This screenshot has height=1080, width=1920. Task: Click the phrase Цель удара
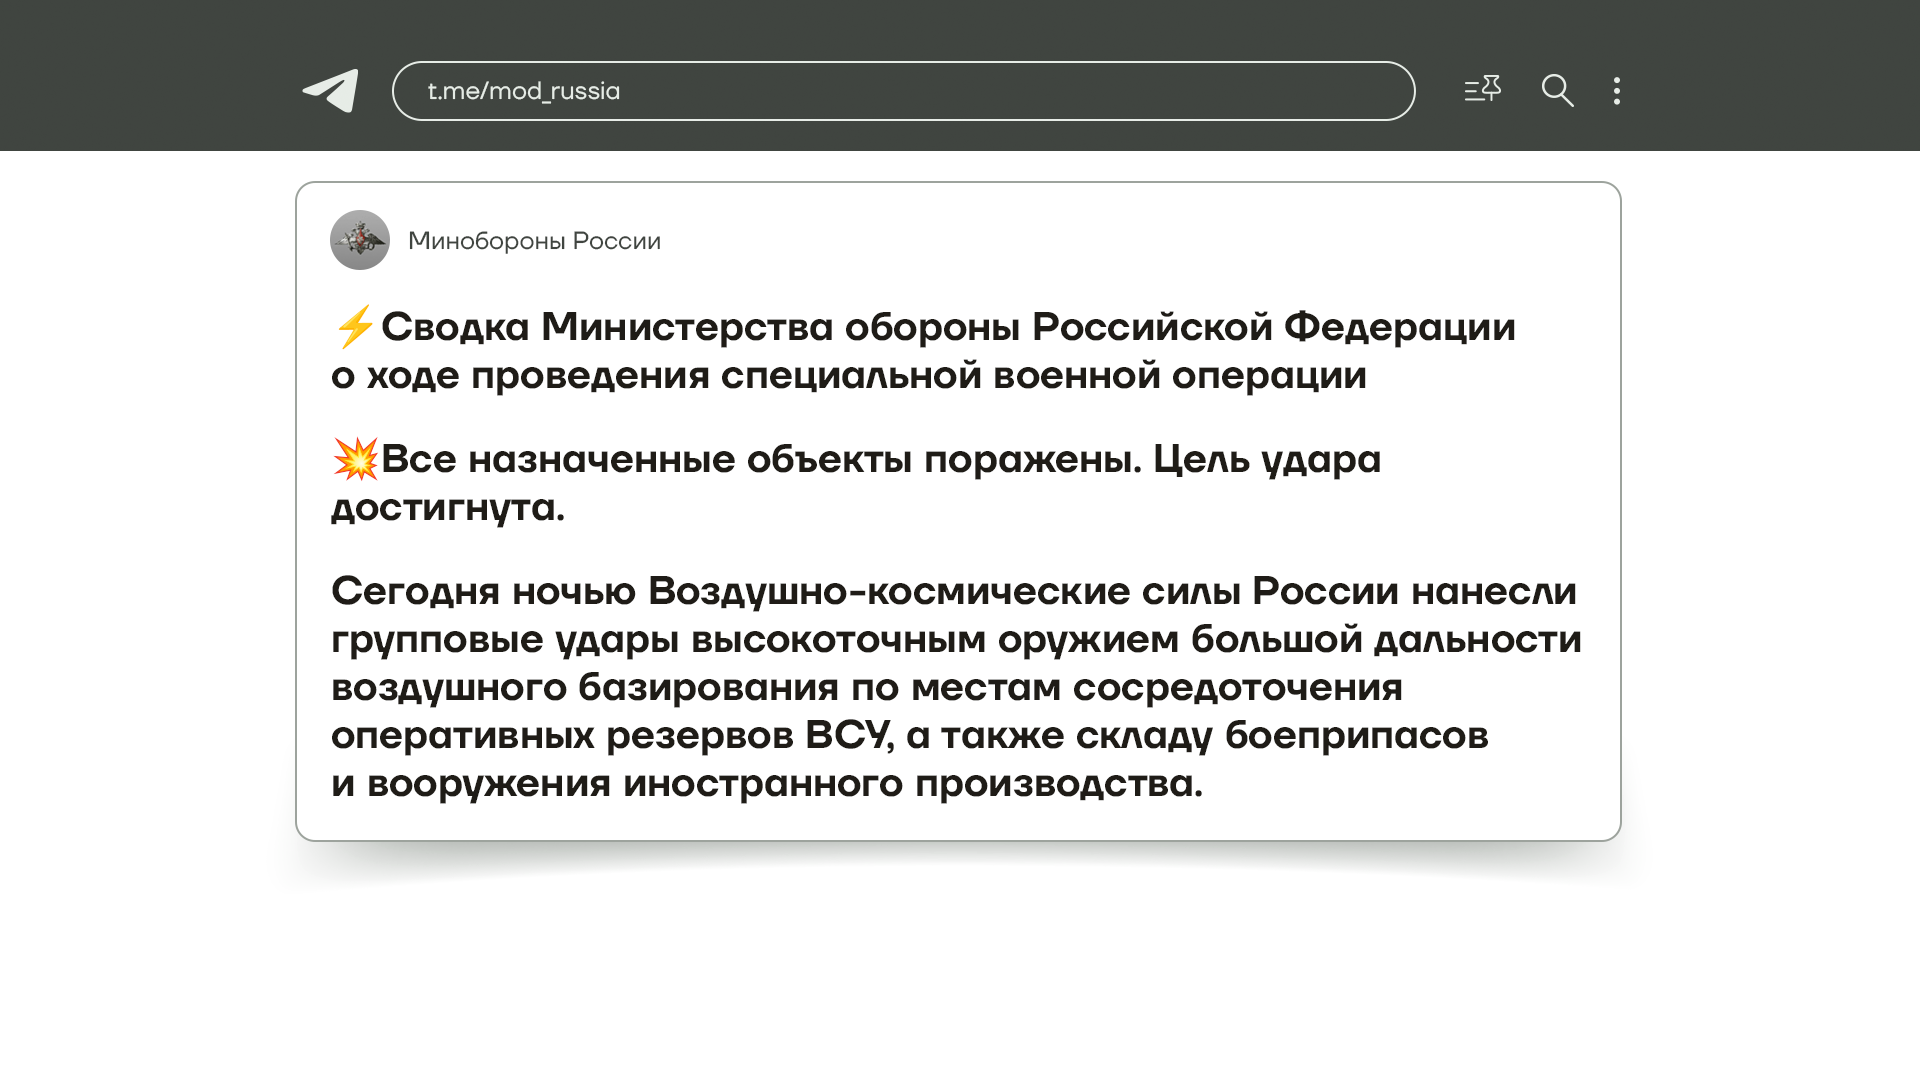pyautogui.click(x=1266, y=459)
